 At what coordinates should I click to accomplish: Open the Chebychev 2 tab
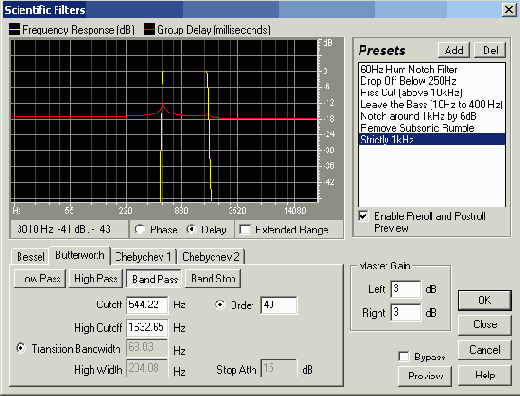click(211, 257)
